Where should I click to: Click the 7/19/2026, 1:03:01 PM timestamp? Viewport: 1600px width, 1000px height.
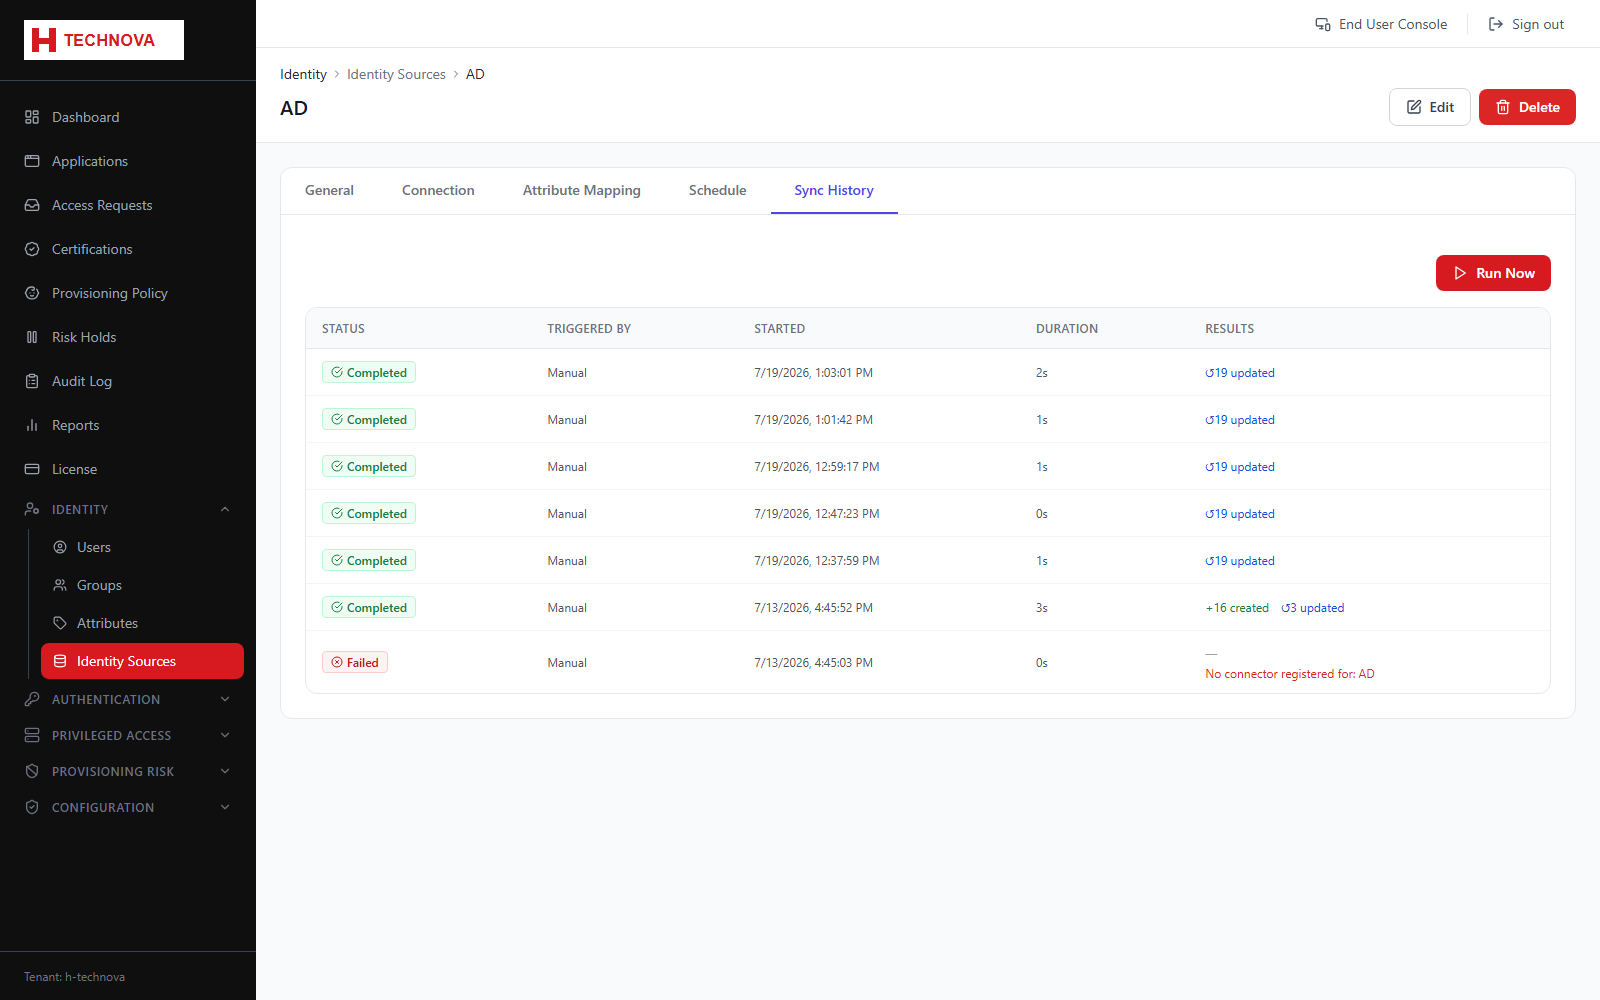click(813, 373)
